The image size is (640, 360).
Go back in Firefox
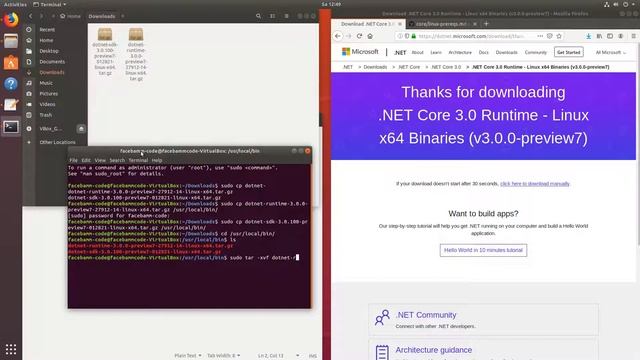pos(338,36)
